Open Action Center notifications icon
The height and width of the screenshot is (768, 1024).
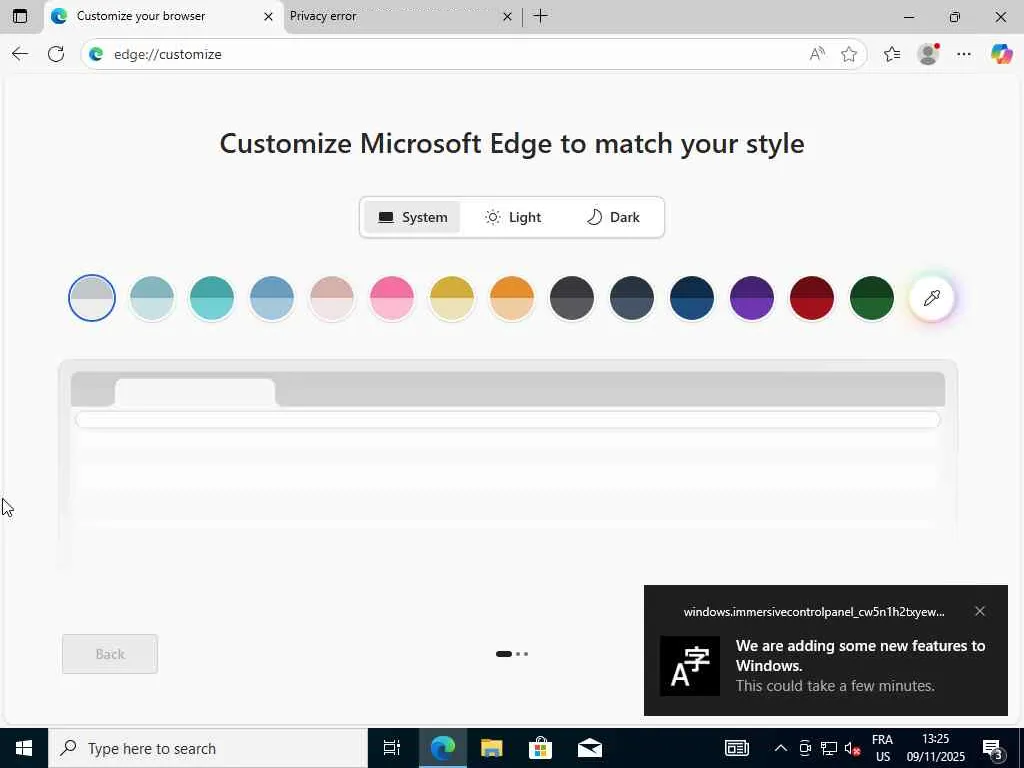tap(993, 748)
